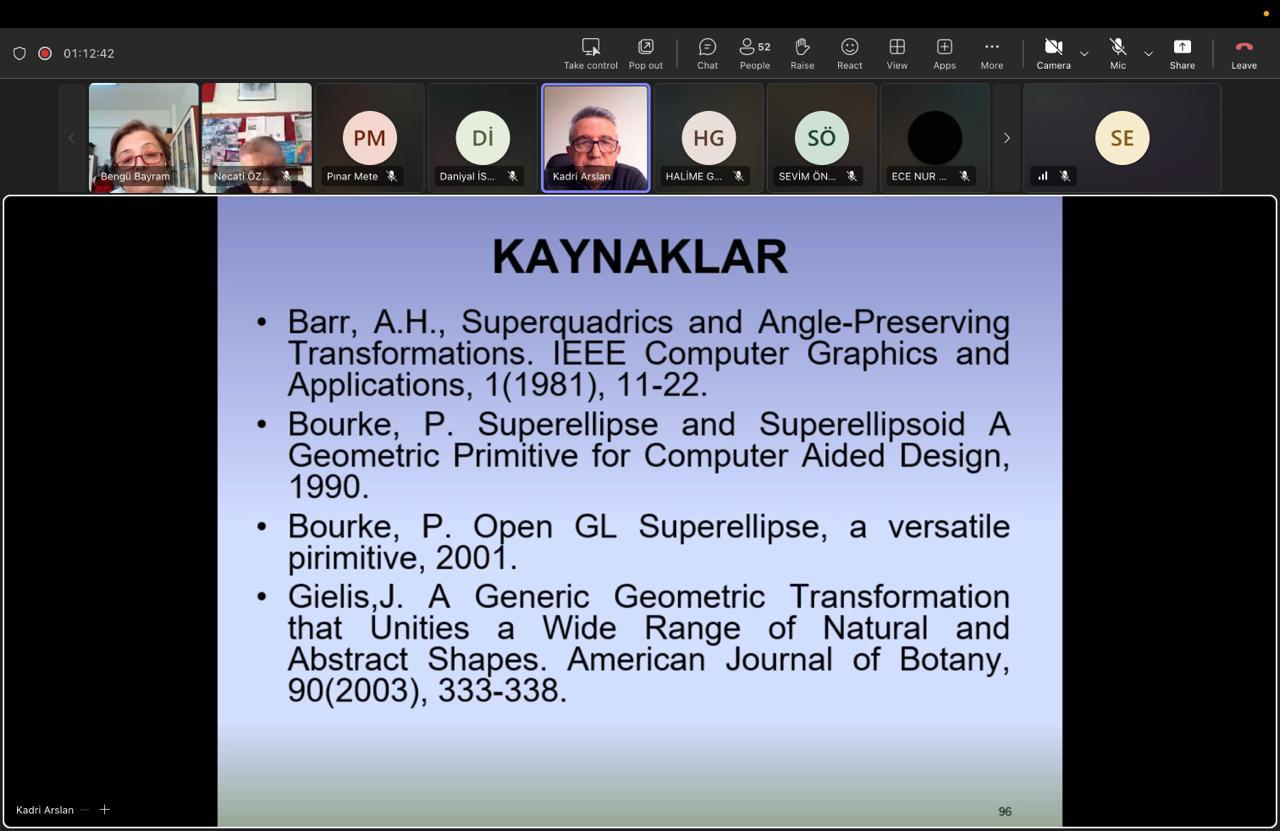This screenshot has width=1280, height=831.
Task: Open the Chat panel
Action: 707,54
